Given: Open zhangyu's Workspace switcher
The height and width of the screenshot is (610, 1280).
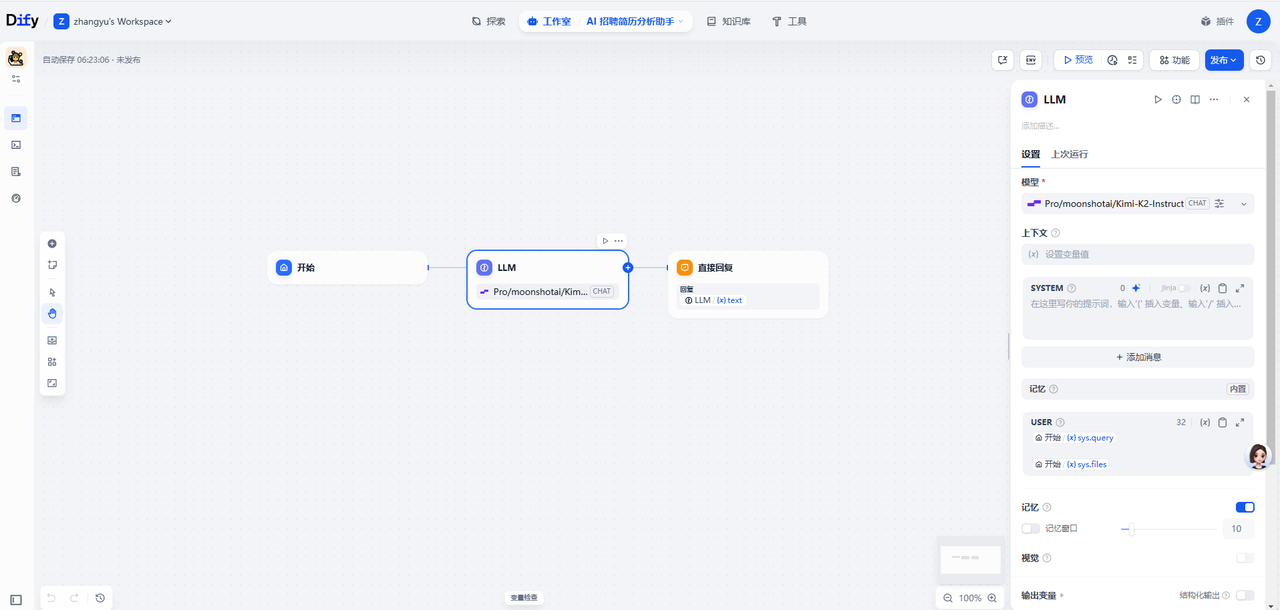Looking at the screenshot, I should click(x=113, y=21).
